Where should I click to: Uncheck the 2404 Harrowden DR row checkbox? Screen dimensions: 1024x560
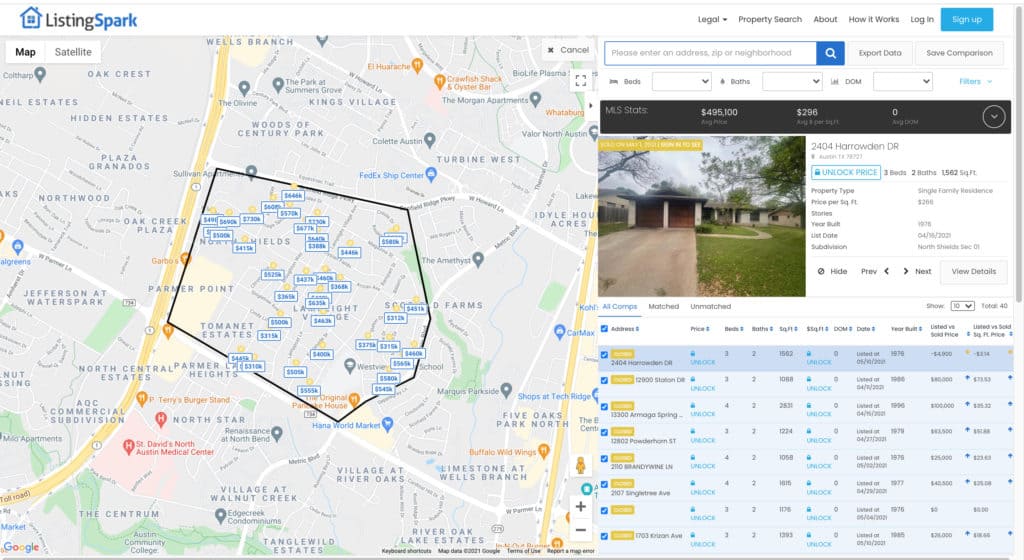click(x=604, y=356)
